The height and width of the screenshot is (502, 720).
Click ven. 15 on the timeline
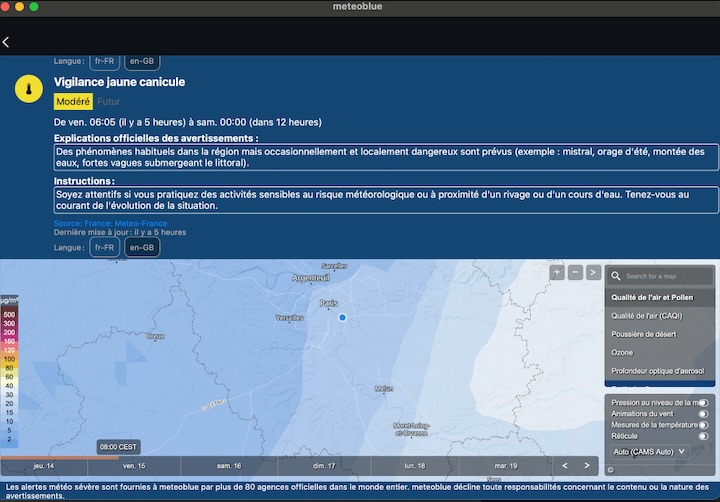pos(134,466)
